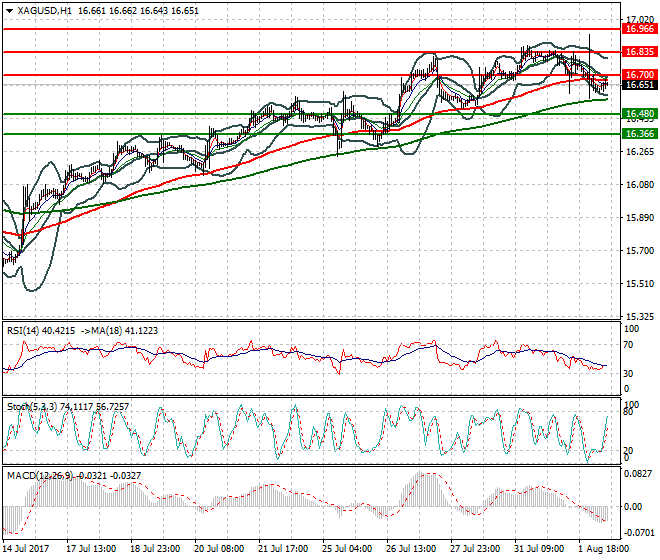Select the 20 Jul 08:00 time label
Screen dimensions: 660x560
pyautogui.click(x=219, y=549)
